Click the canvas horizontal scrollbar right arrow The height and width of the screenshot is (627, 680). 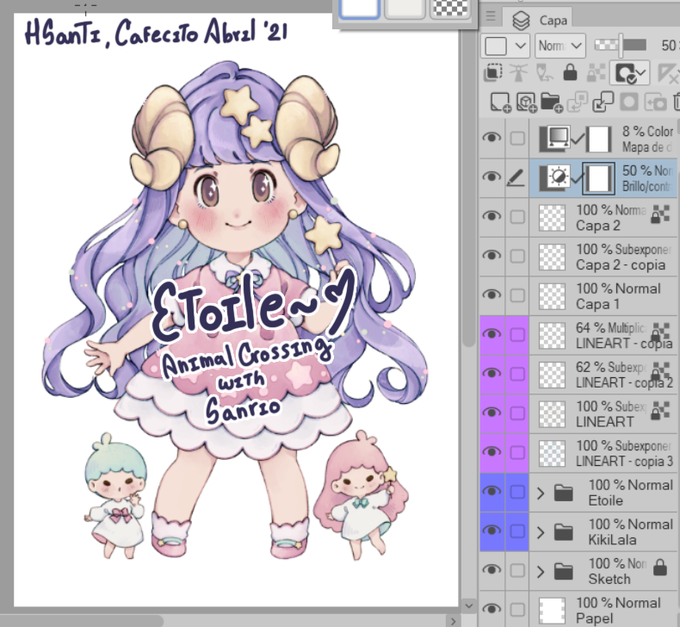453,621
